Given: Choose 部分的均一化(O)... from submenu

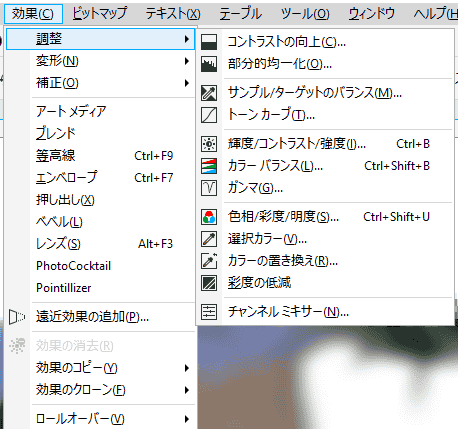Looking at the screenshot, I should tap(325, 64).
